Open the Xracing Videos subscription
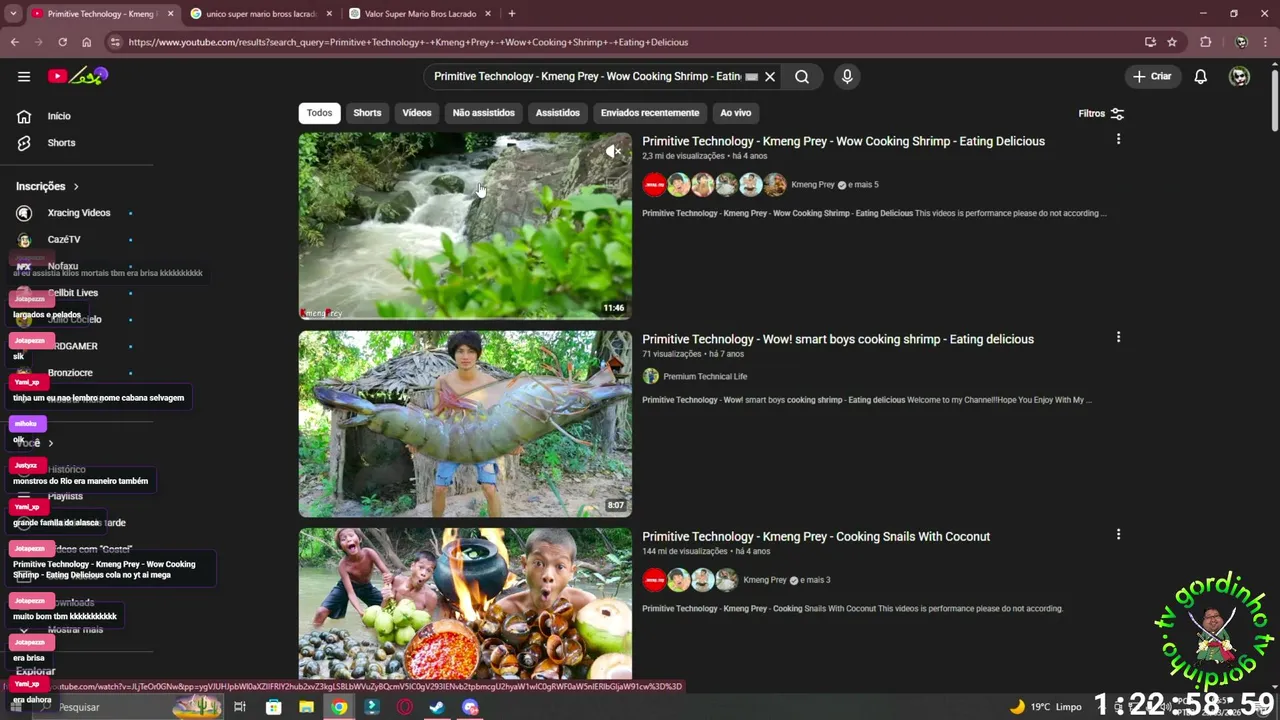 (x=78, y=213)
